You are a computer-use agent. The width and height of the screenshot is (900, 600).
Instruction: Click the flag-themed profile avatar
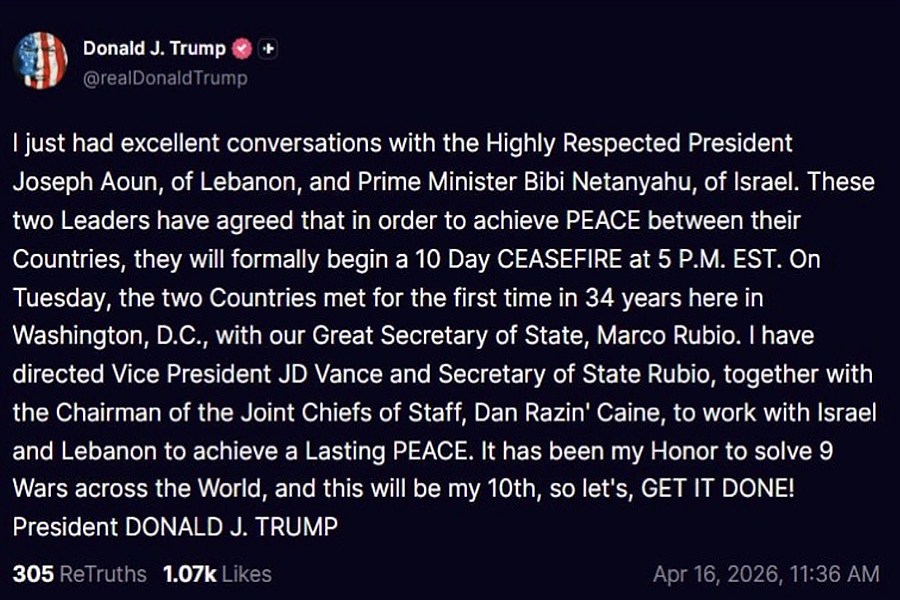click(40, 60)
